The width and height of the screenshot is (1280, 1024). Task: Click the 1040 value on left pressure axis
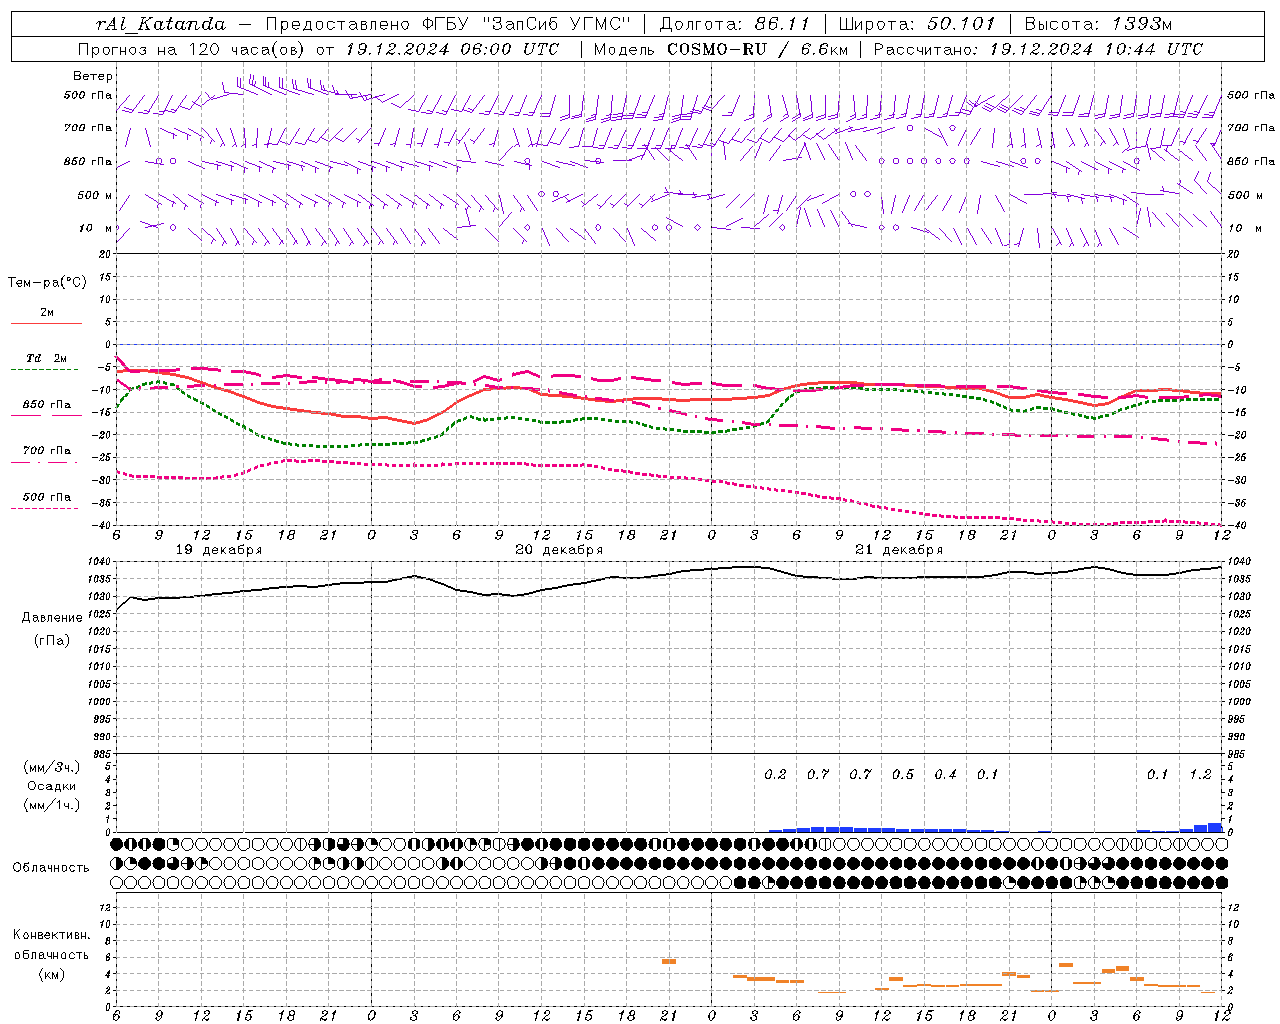(101, 562)
